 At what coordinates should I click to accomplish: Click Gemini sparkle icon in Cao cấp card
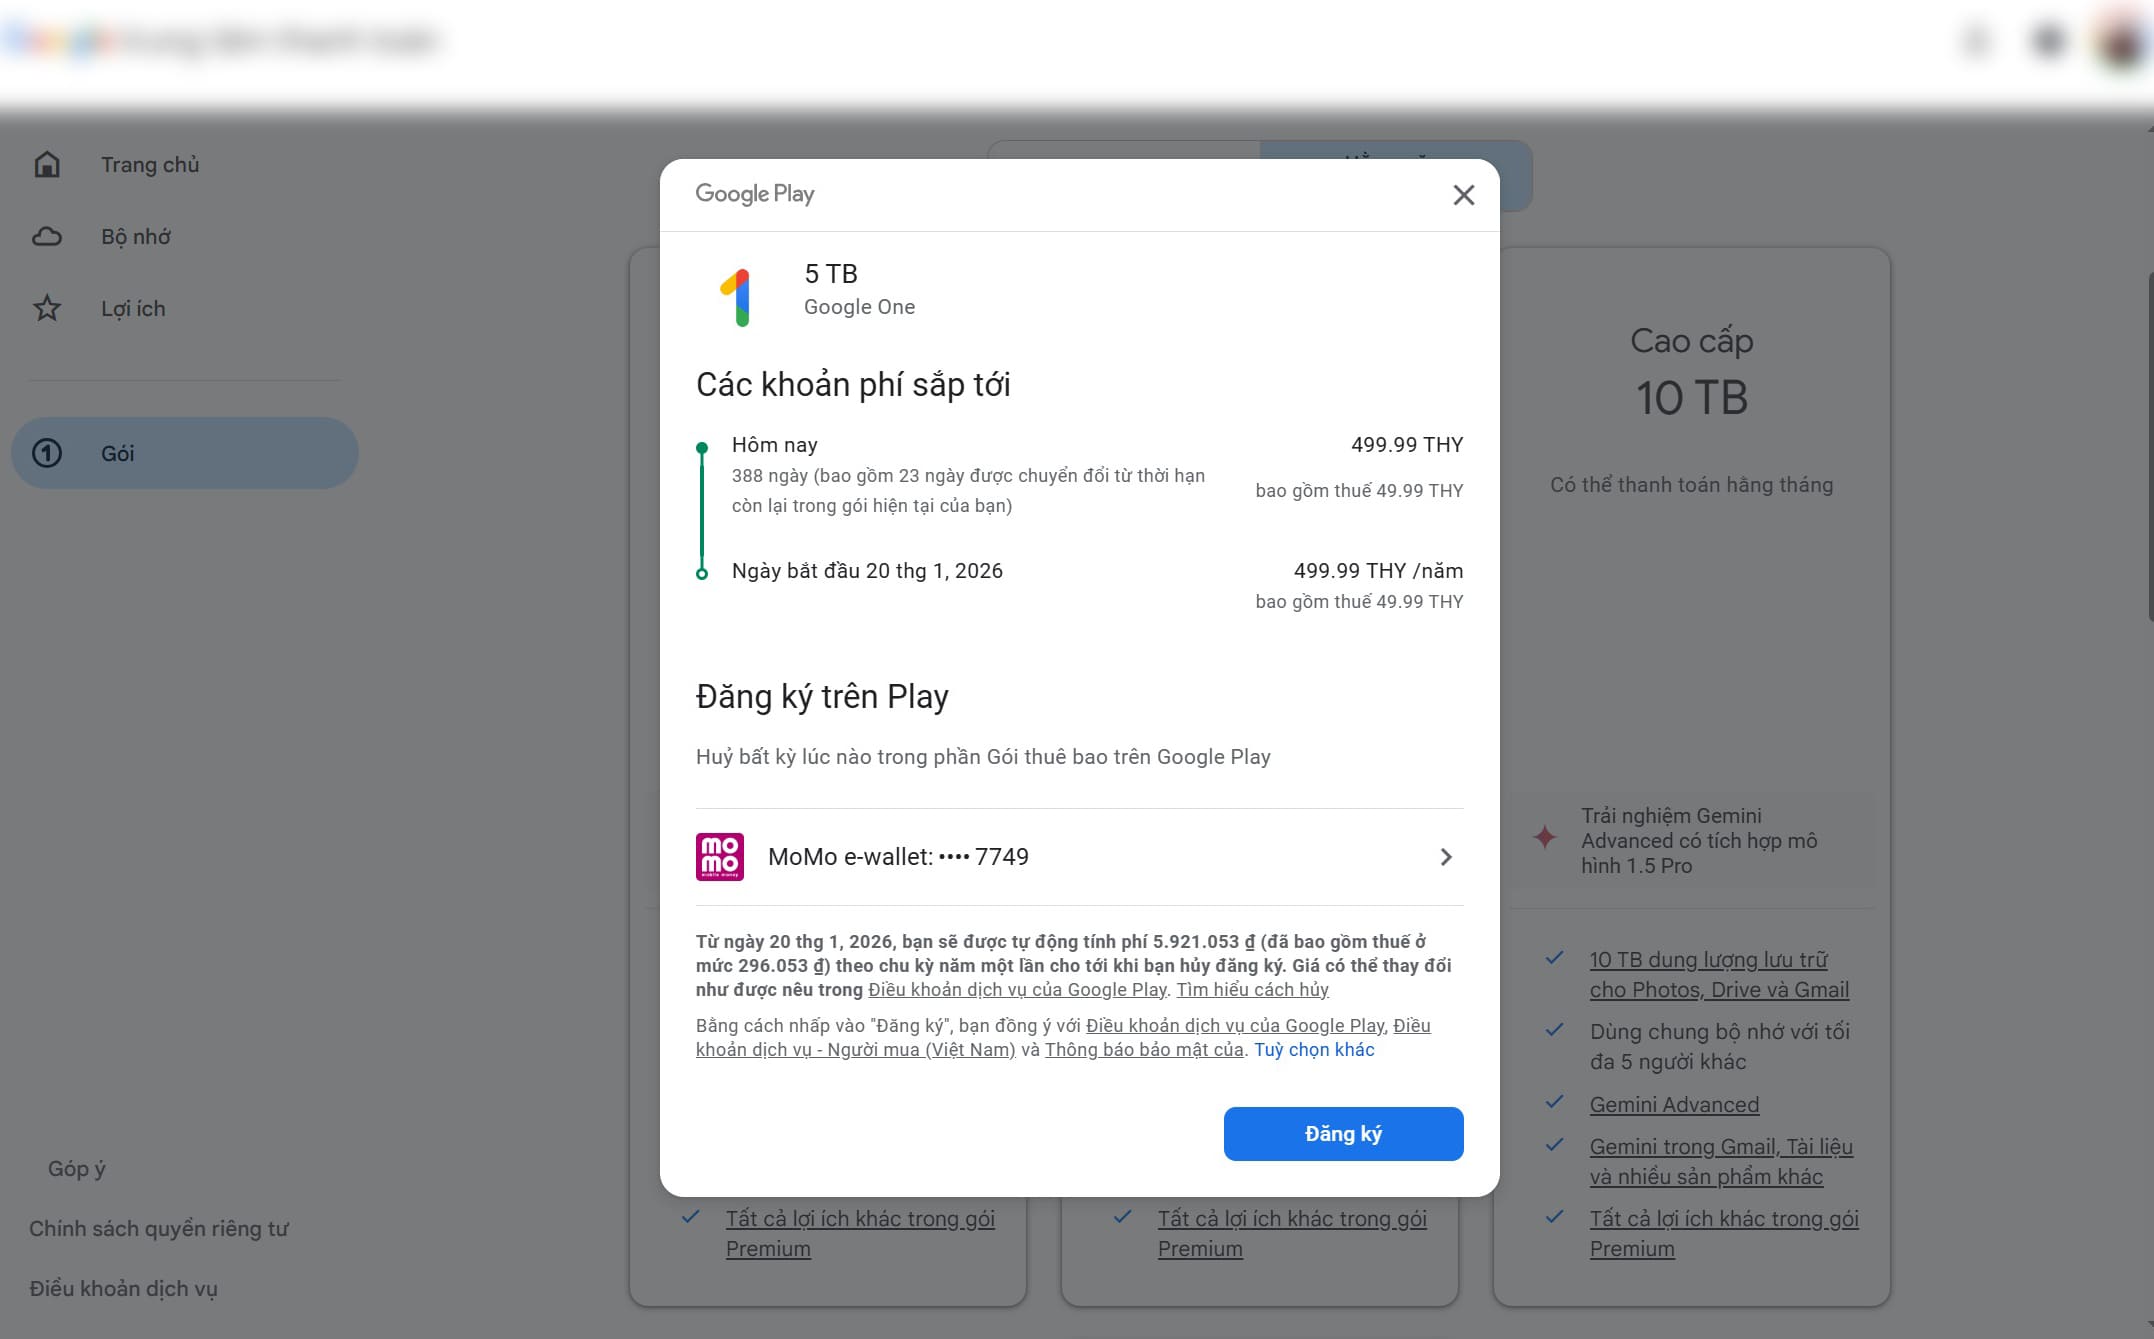1544,838
